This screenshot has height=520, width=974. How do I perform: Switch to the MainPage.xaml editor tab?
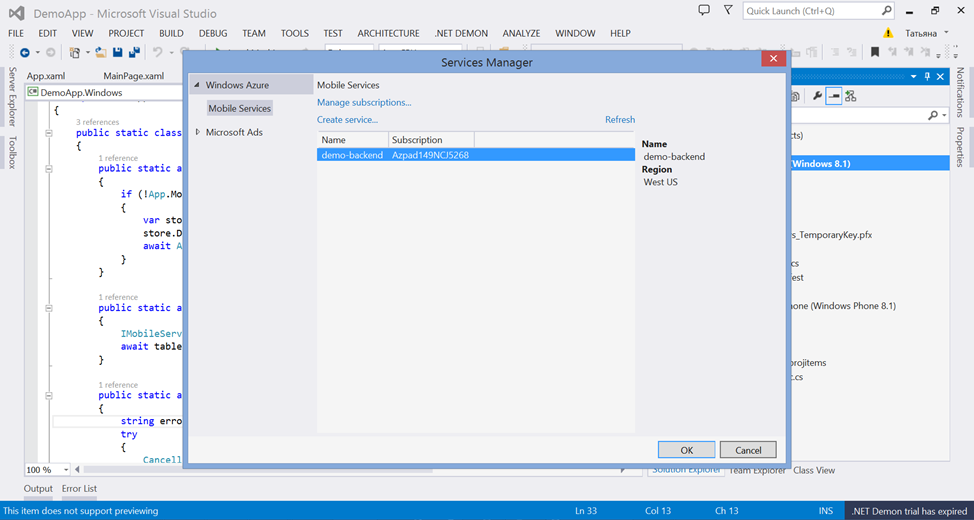[134, 76]
